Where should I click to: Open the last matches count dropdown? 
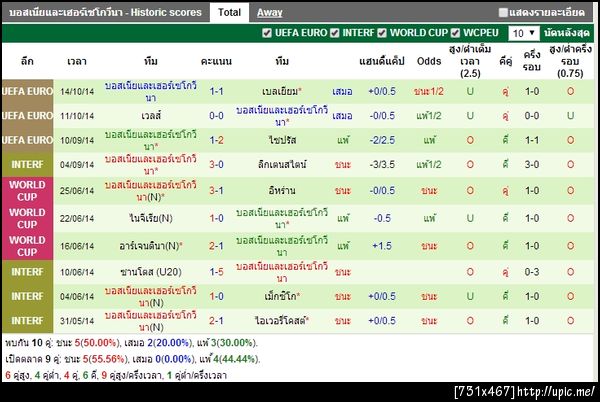click(523, 33)
